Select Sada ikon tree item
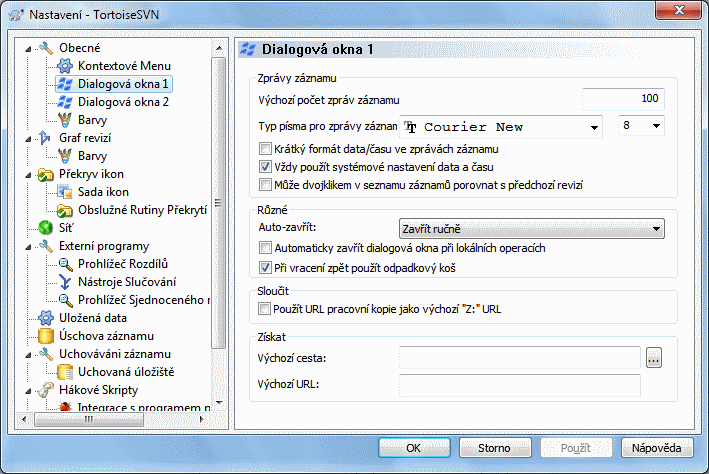Screen dimensions: 709x474 [104, 192]
